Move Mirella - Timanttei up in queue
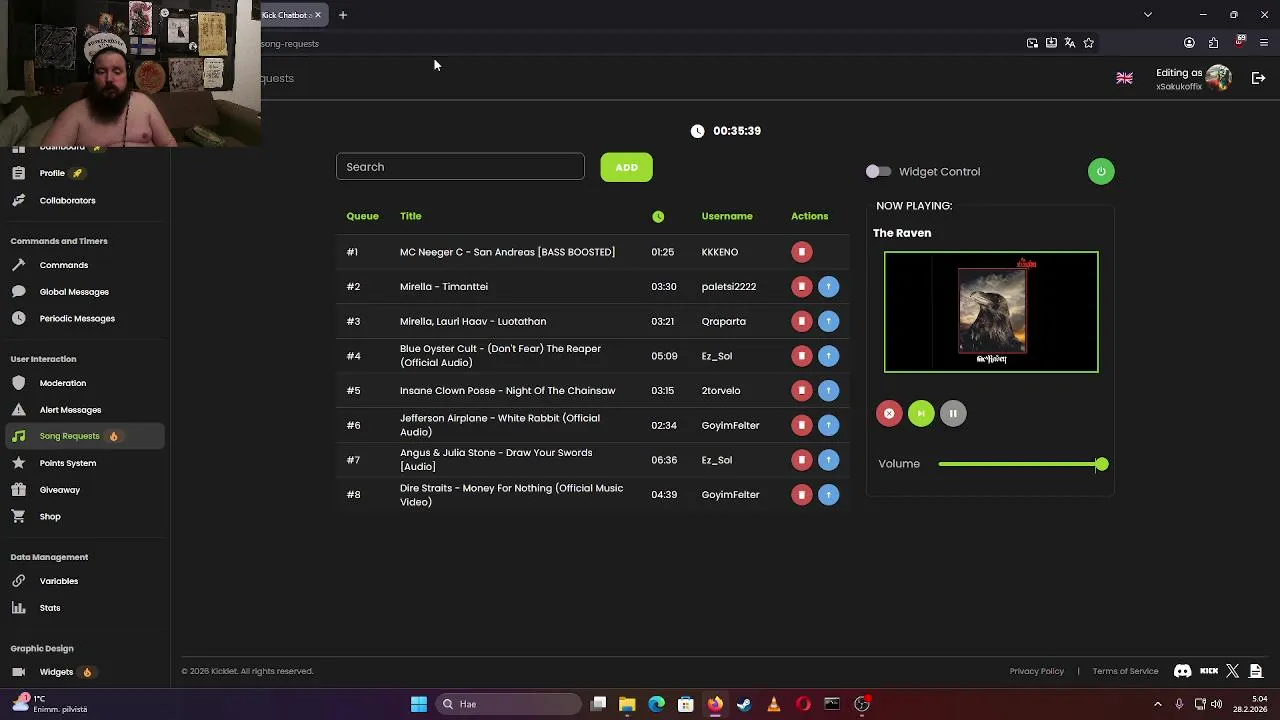The width and height of the screenshot is (1280, 720). point(828,287)
